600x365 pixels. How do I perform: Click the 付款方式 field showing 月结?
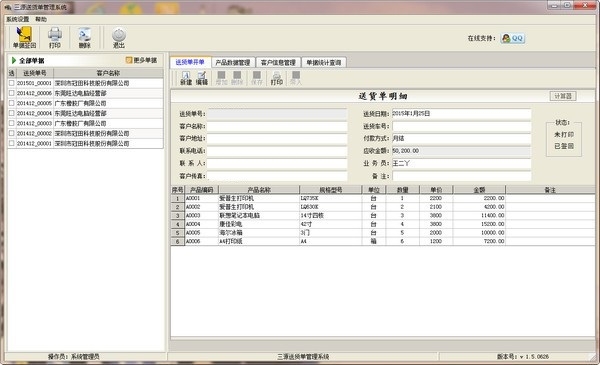(461, 139)
